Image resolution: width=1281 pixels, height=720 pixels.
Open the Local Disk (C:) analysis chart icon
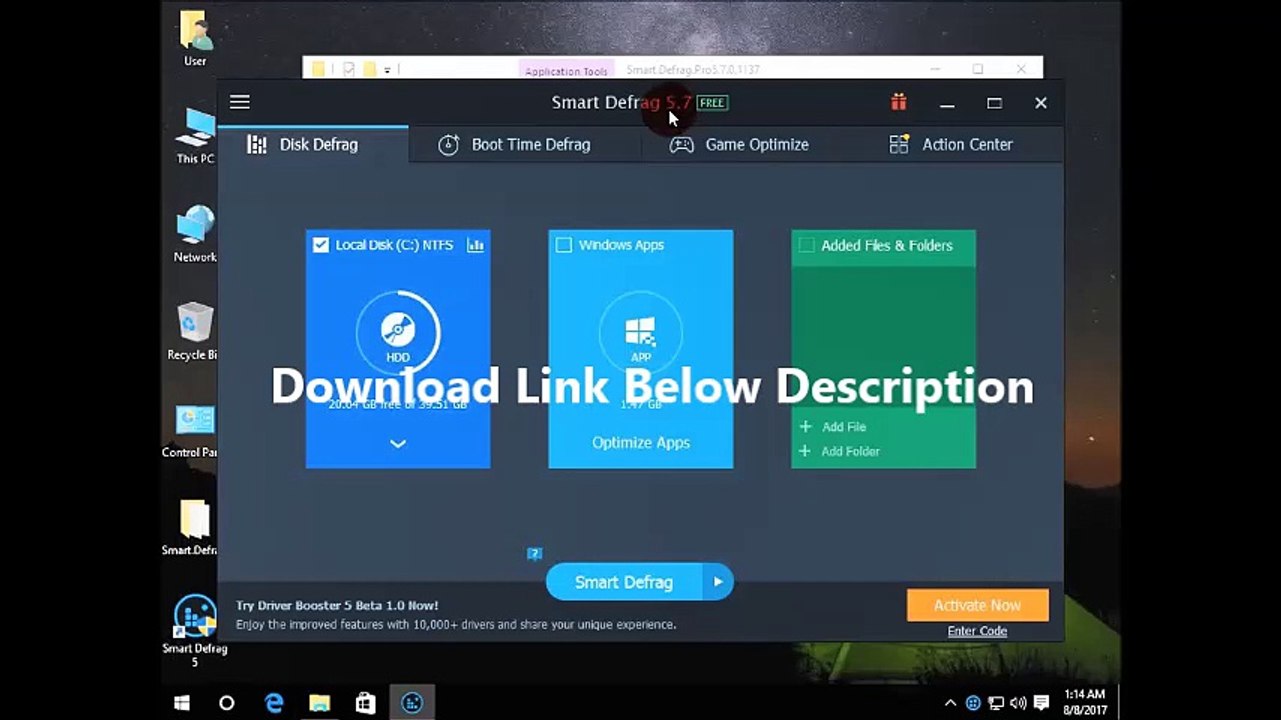(475, 245)
